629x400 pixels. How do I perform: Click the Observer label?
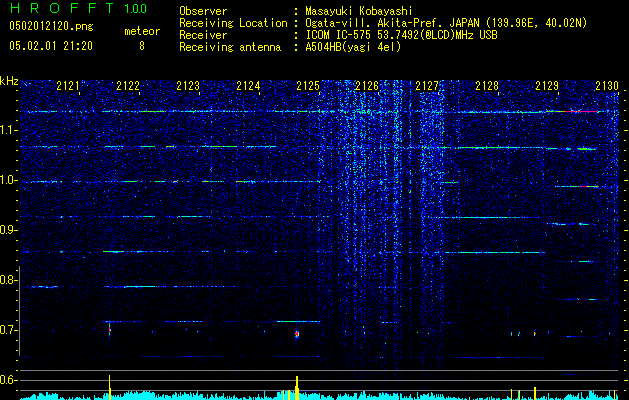203,11
